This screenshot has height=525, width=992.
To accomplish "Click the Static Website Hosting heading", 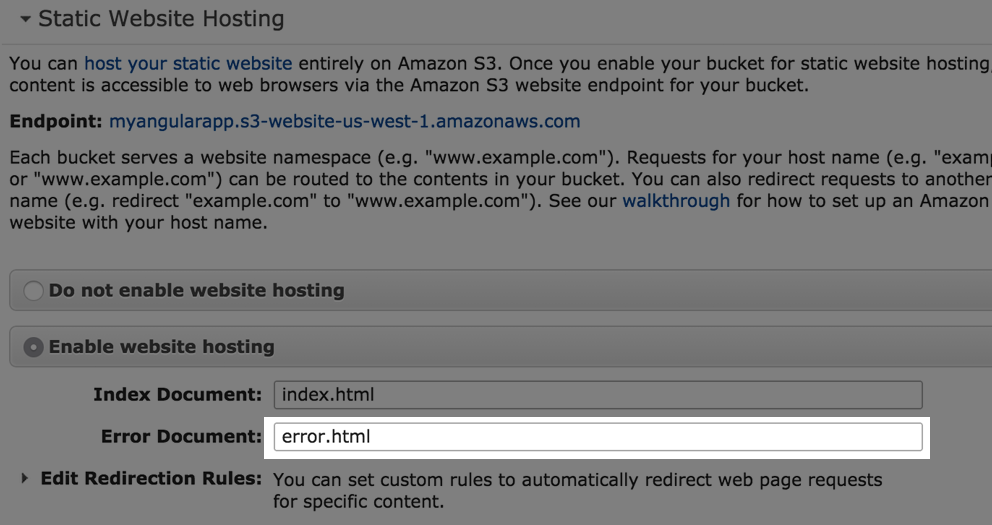I will pos(161,19).
